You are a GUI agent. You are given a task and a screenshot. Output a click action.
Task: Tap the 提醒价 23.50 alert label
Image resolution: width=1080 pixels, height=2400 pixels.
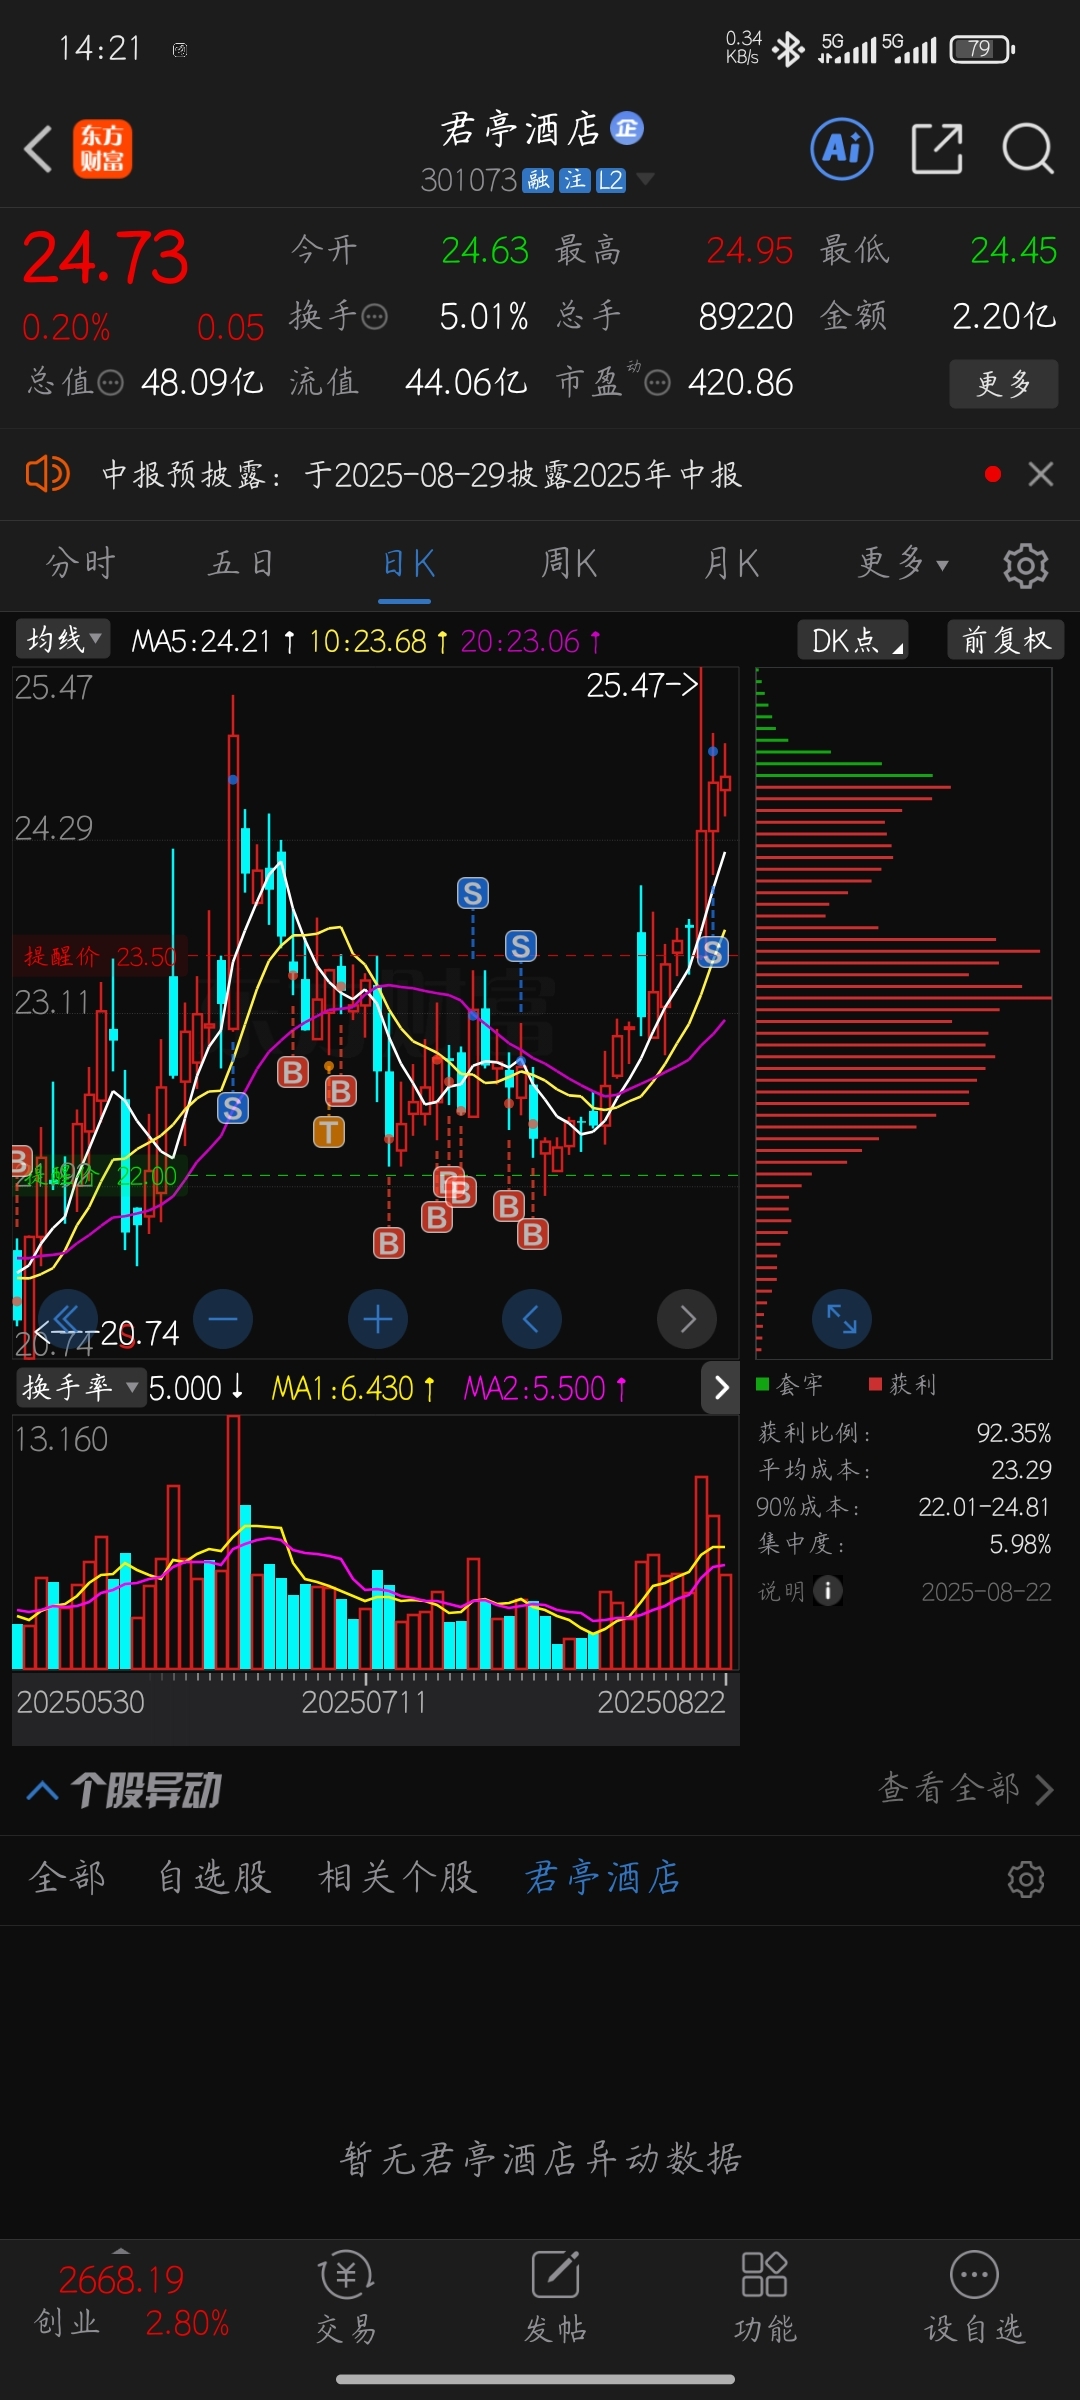(x=98, y=957)
